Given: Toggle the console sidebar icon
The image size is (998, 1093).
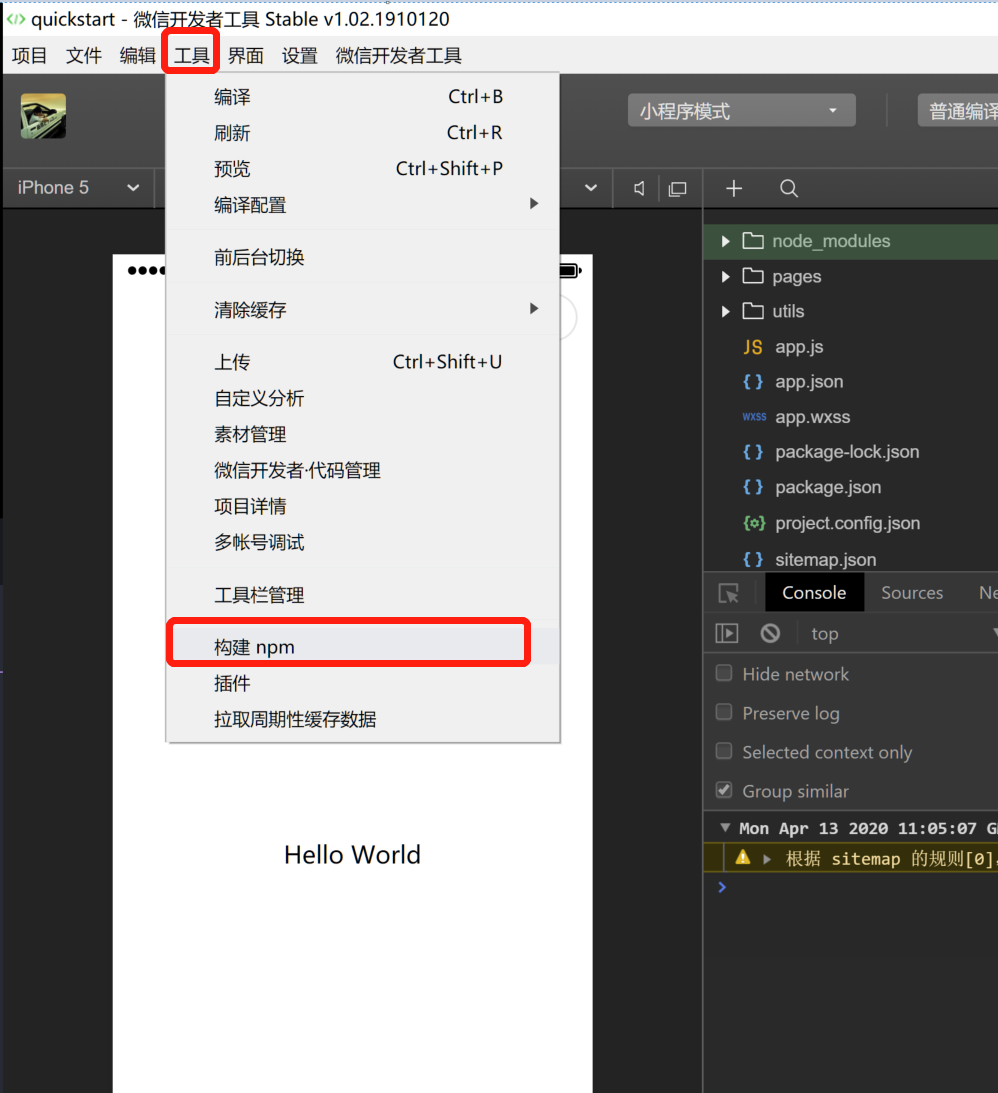Looking at the screenshot, I should (x=727, y=633).
